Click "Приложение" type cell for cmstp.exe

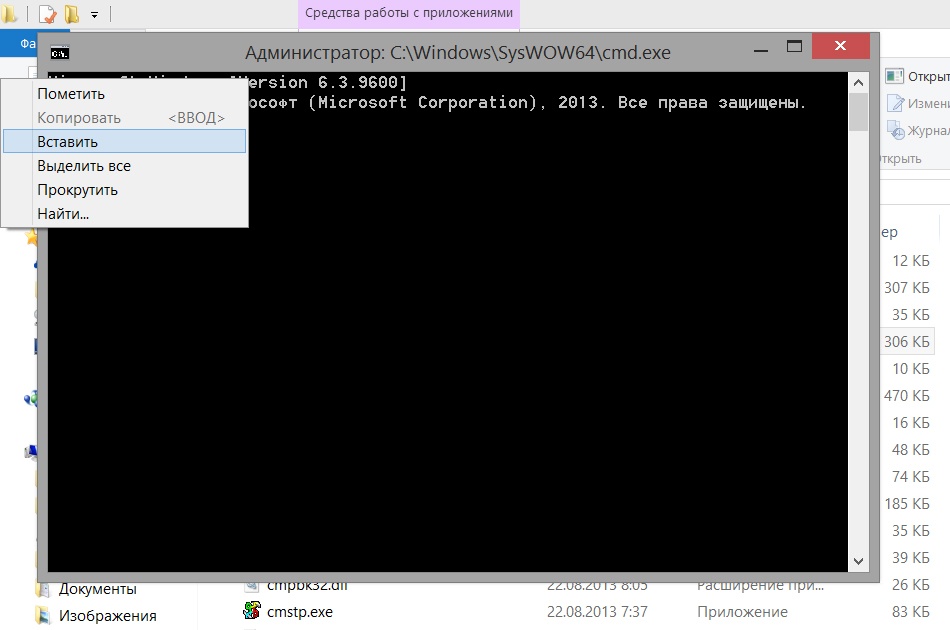[x=742, y=612]
